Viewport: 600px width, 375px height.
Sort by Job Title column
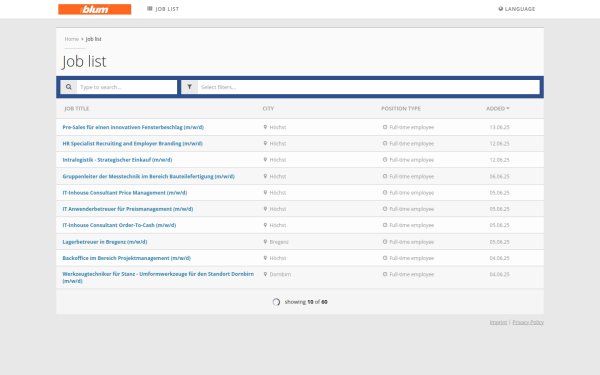tap(77, 109)
